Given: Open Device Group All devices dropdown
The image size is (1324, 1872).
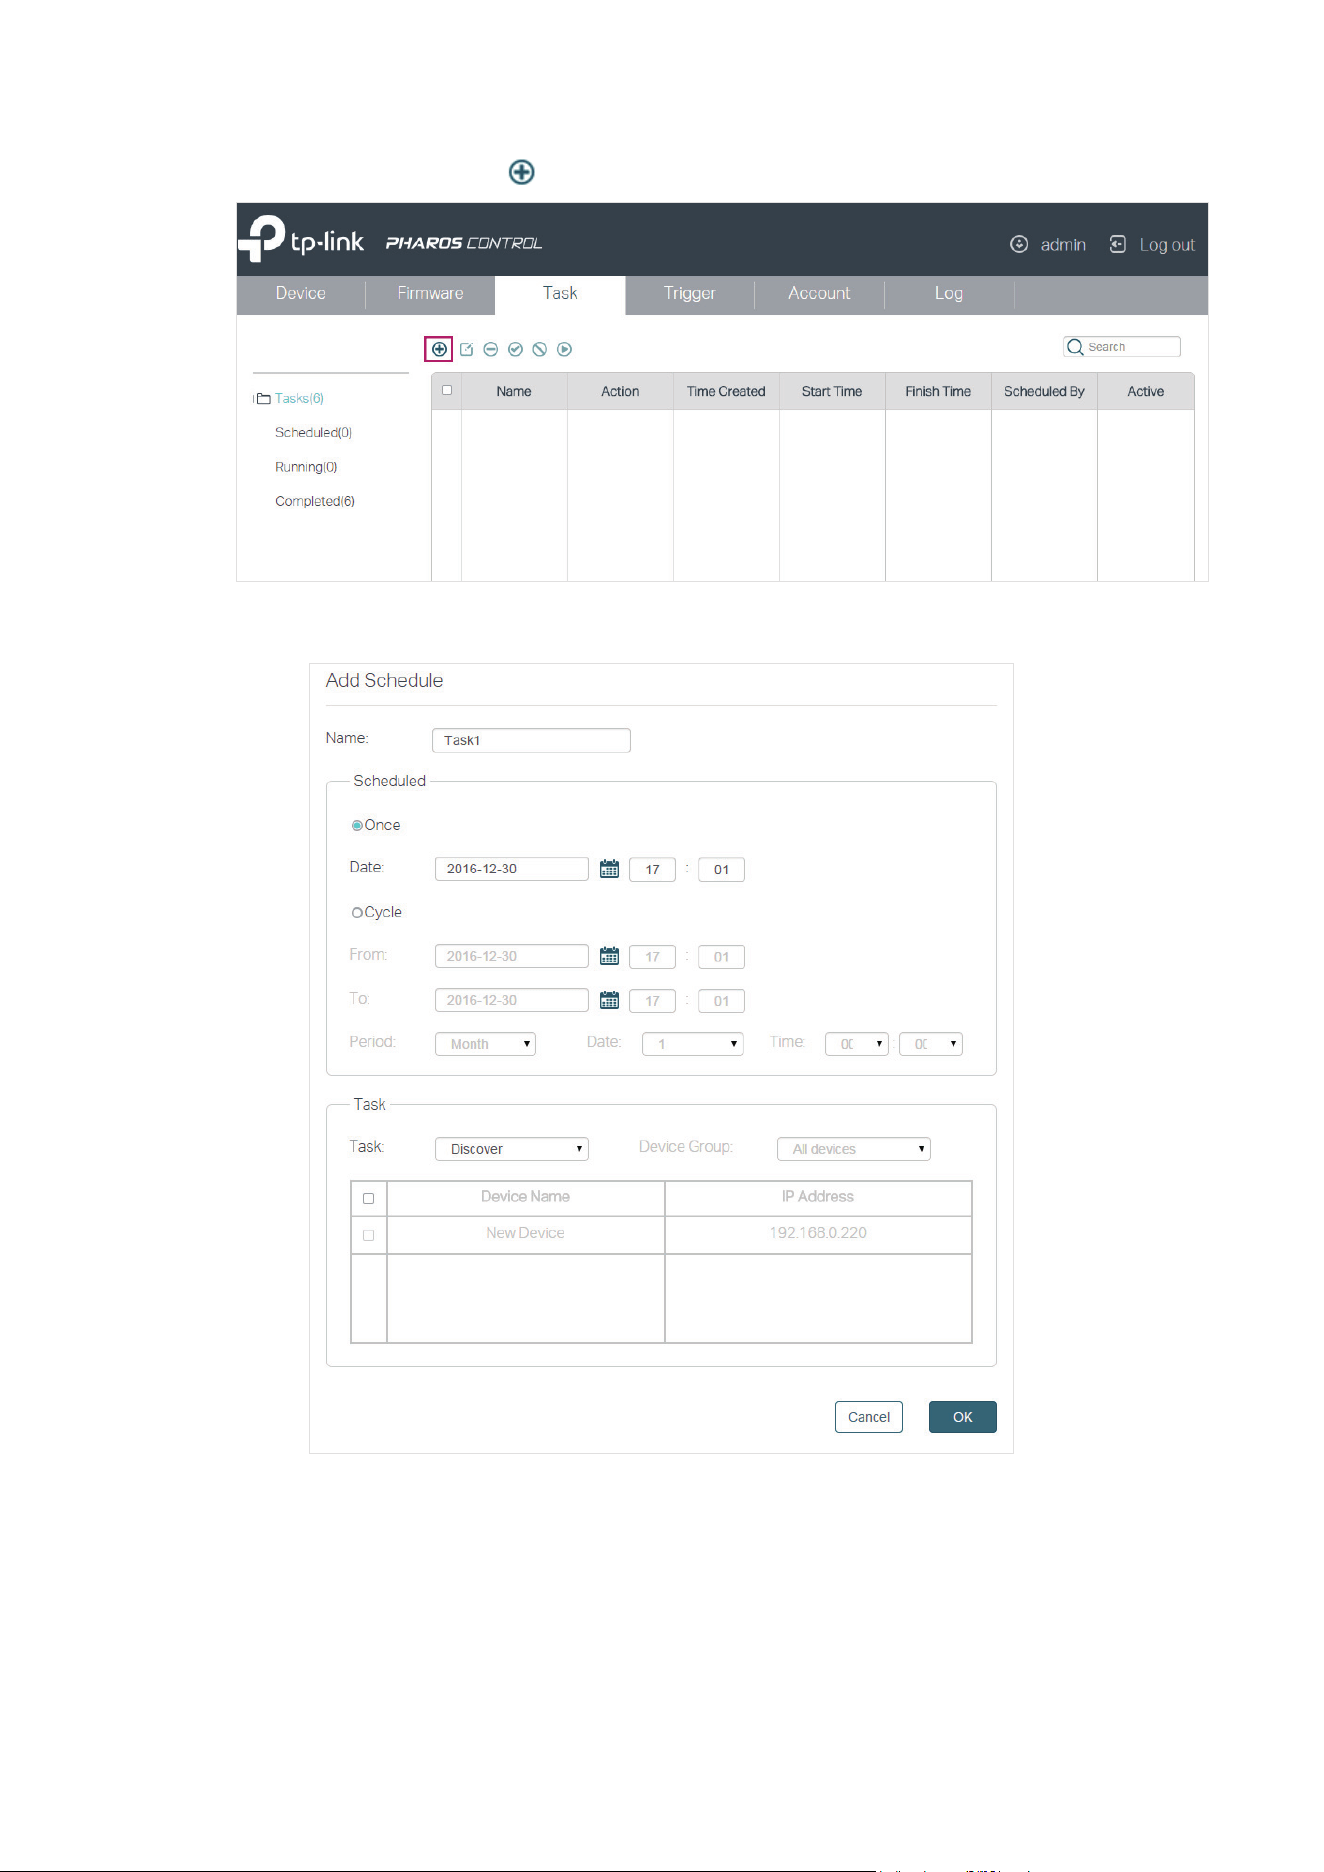Looking at the screenshot, I should [x=853, y=1149].
